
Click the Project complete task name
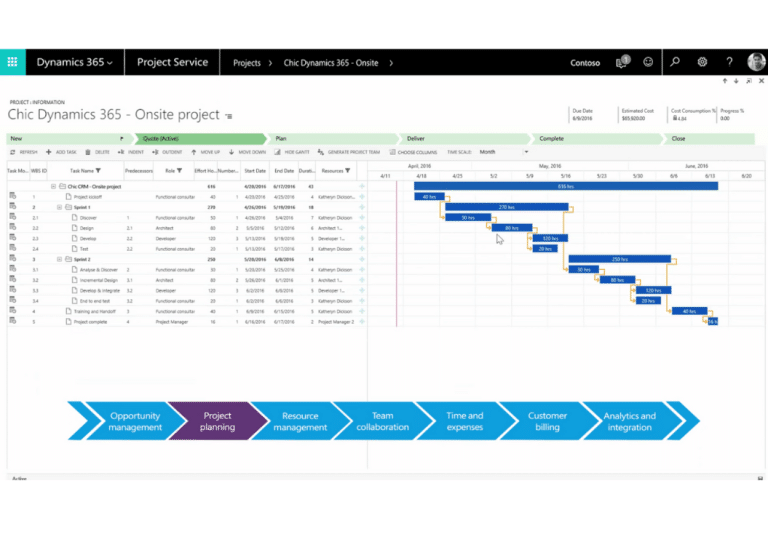90,322
